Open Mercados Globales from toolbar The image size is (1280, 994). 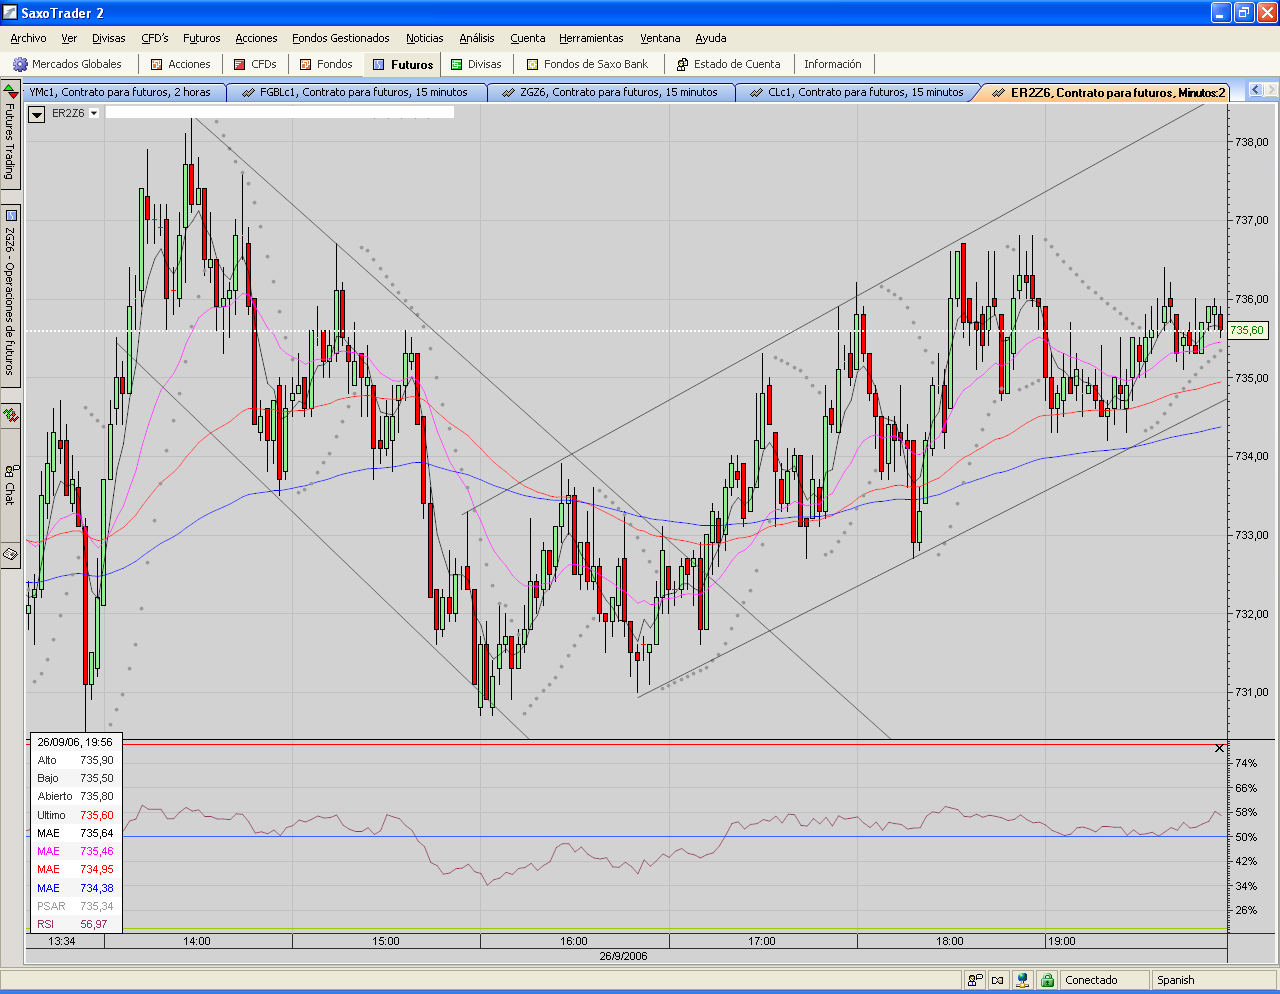[67, 64]
